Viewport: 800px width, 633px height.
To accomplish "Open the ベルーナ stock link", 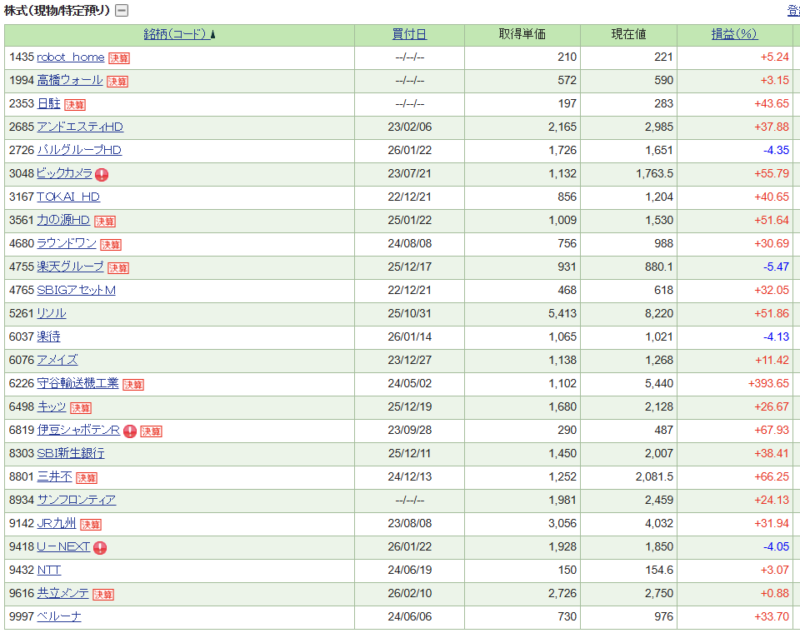I will [x=59, y=617].
